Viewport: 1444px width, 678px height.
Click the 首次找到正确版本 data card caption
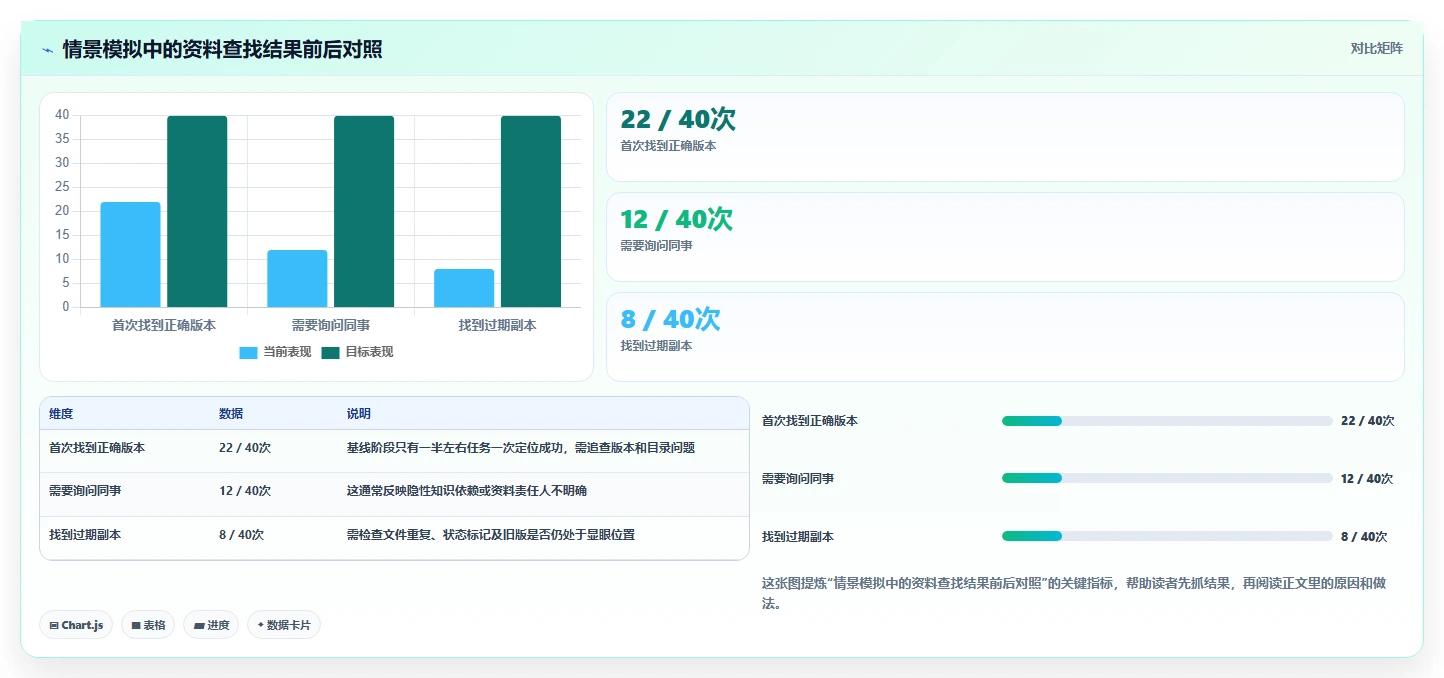[x=668, y=146]
